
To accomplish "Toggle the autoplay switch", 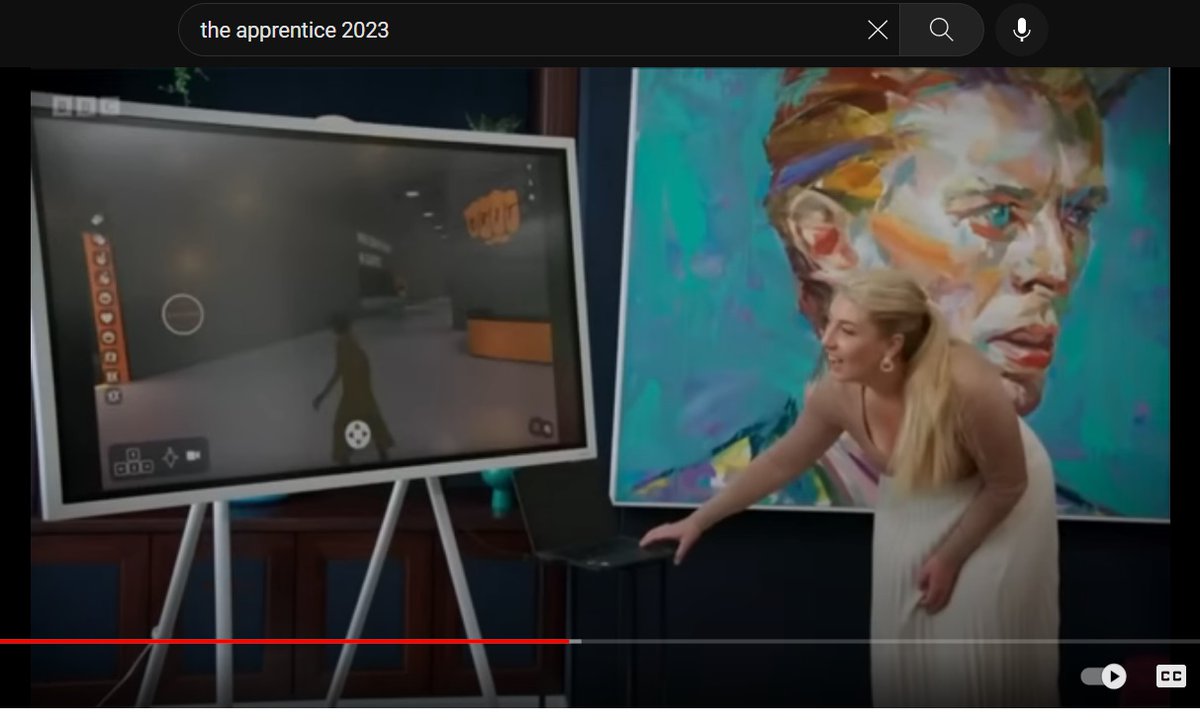I will pyautogui.click(x=1104, y=677).
